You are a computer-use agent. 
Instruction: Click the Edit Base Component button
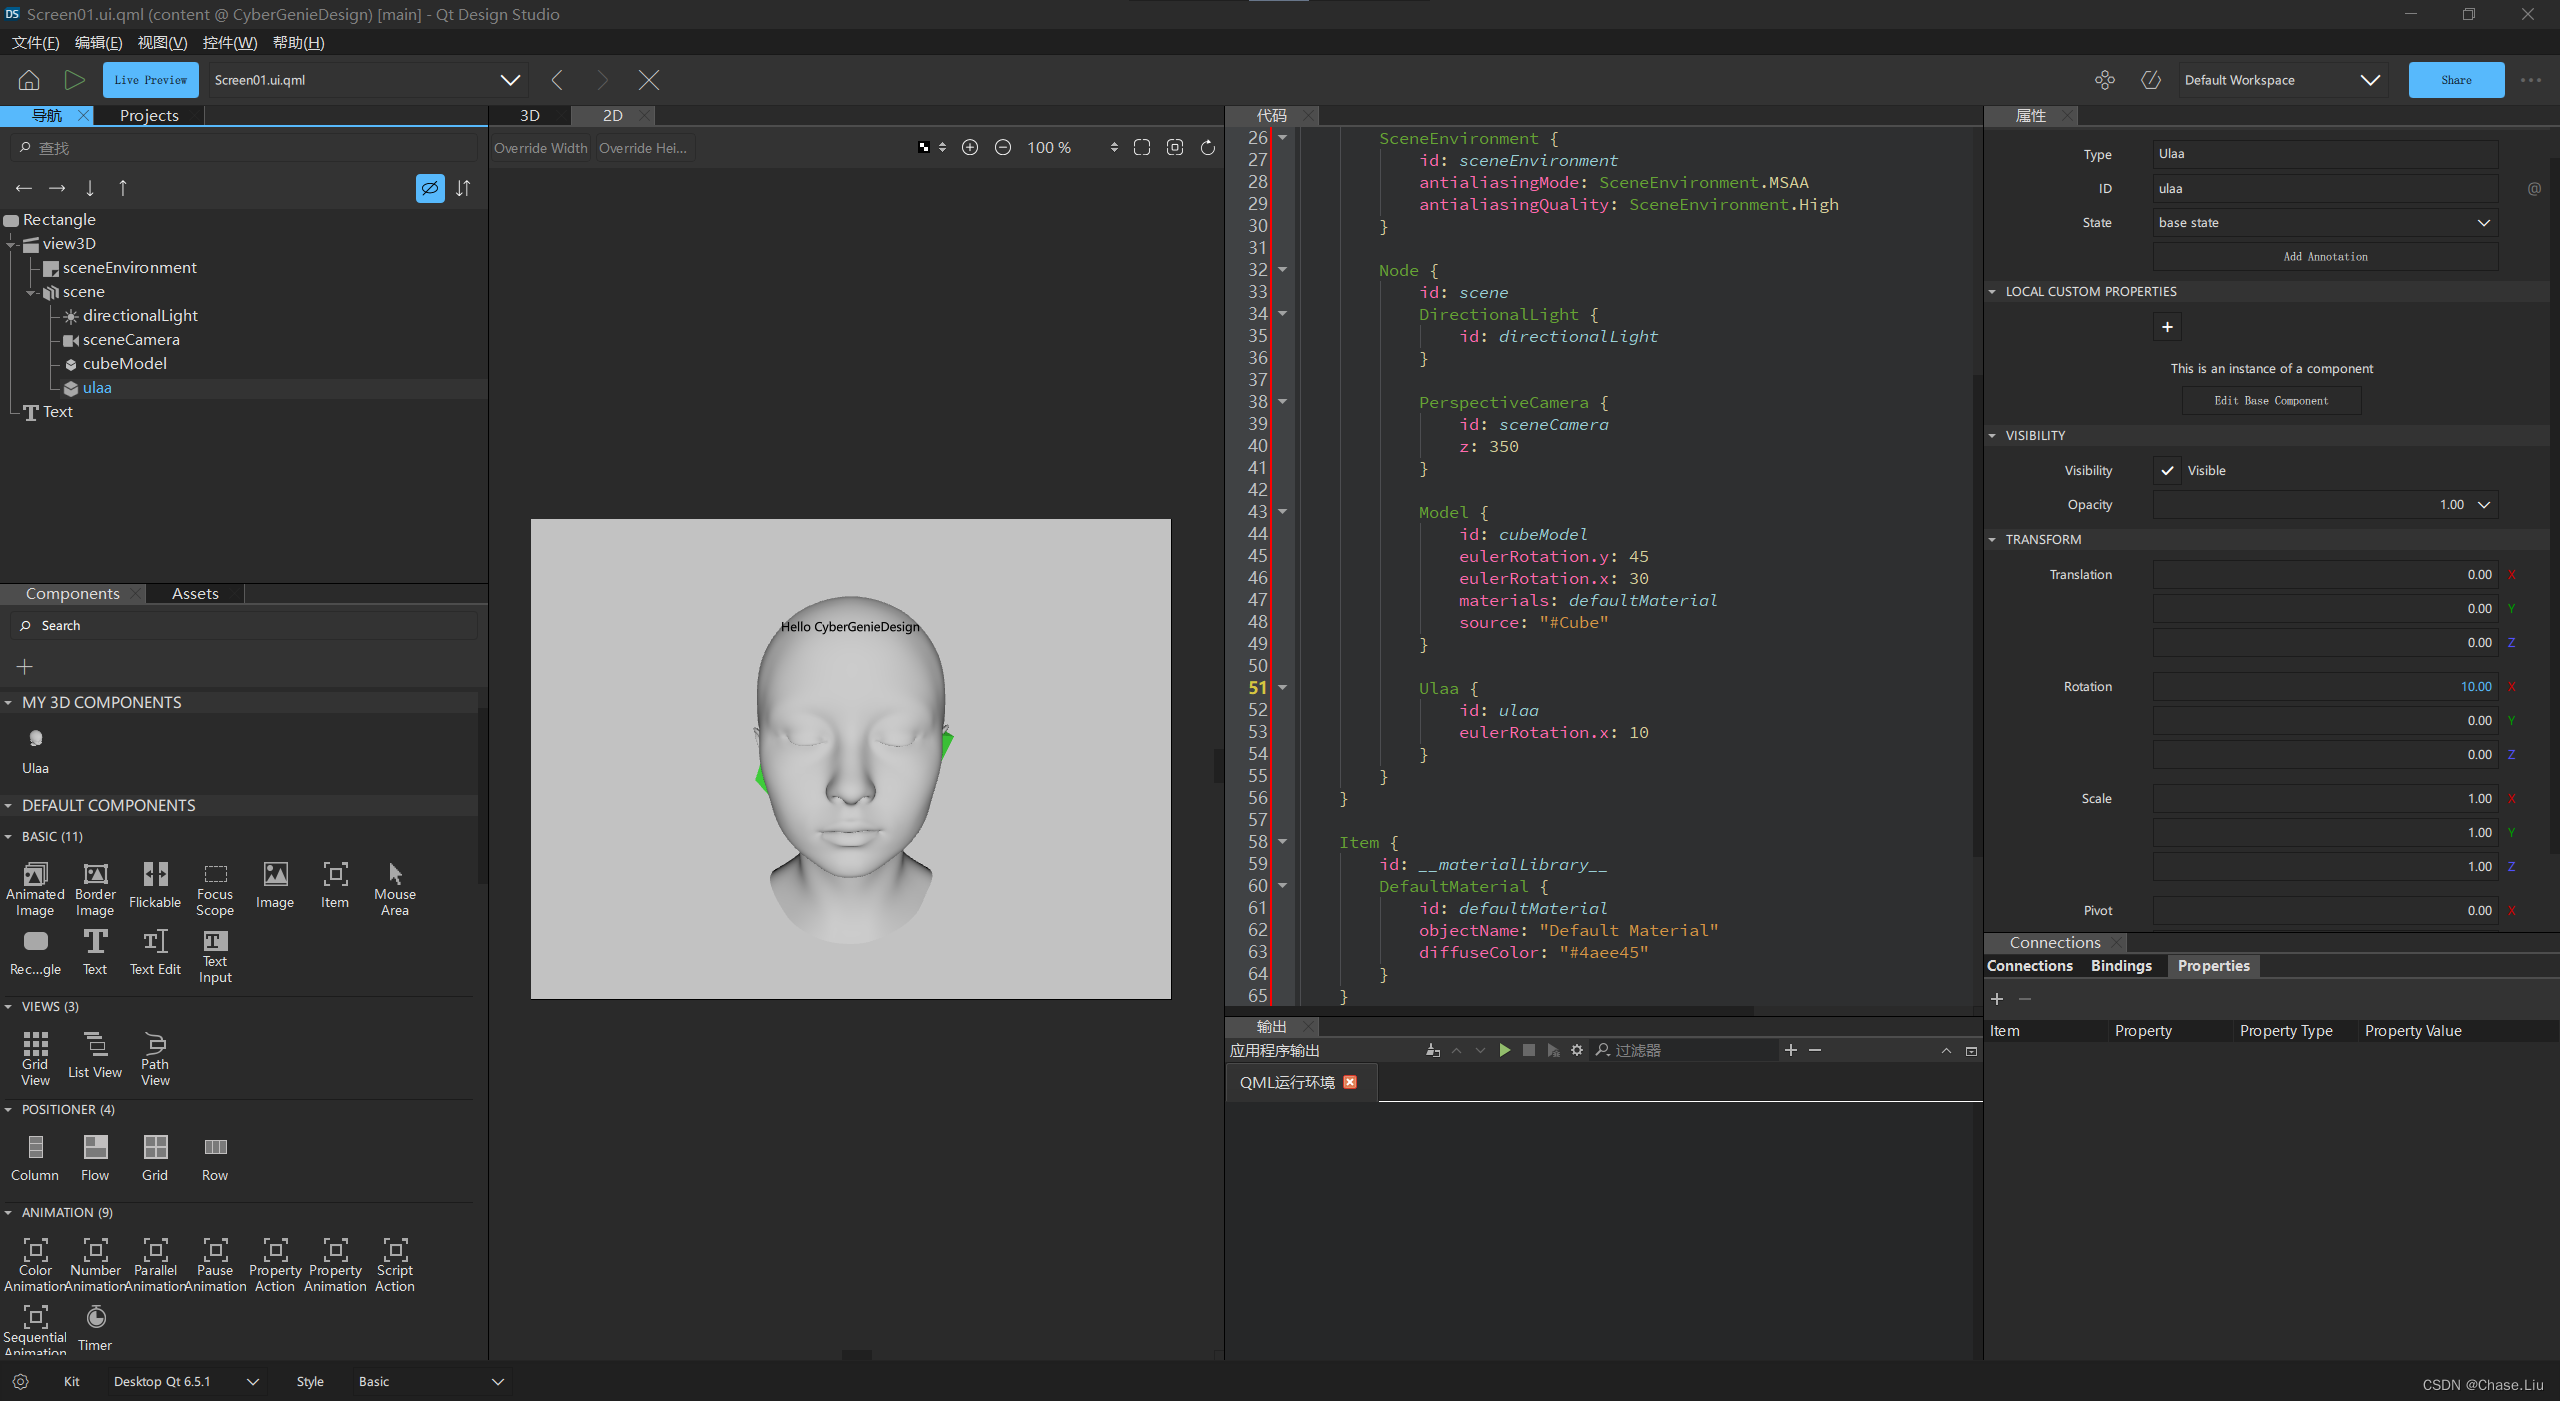coord(2271,400)
